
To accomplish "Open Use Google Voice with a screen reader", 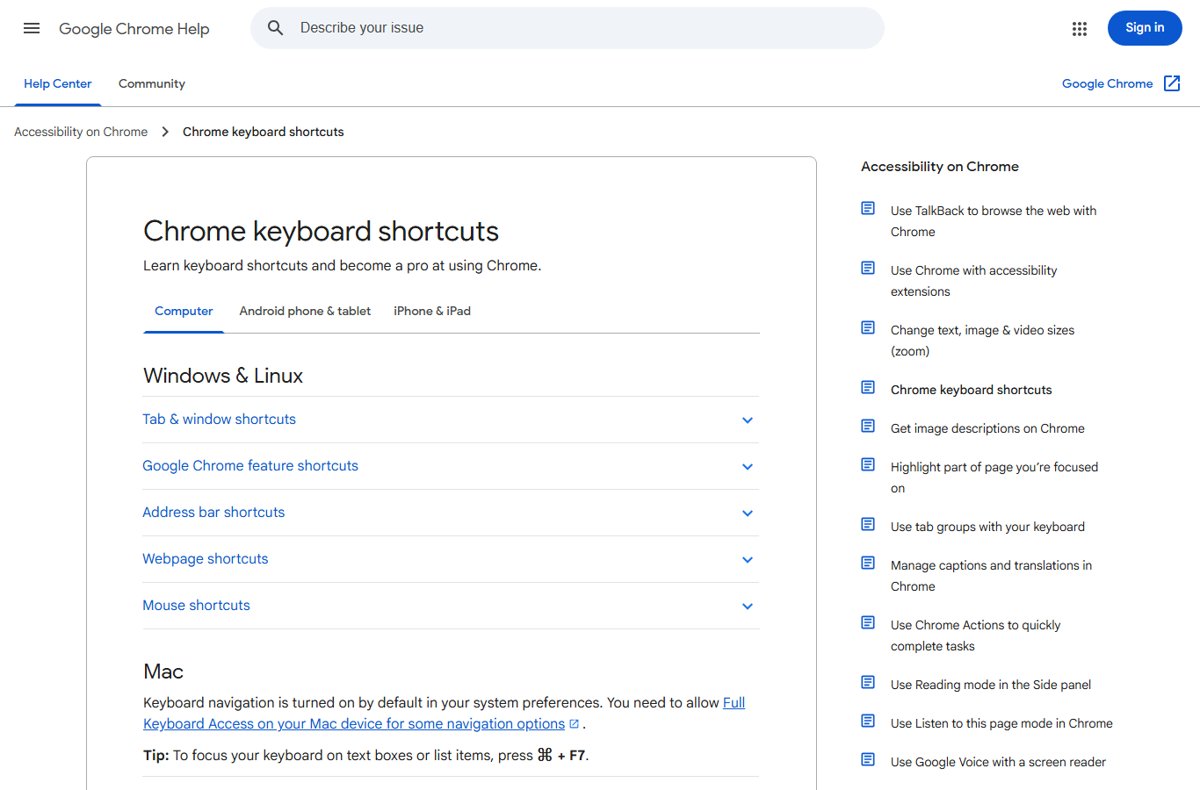I will (999, 762).
